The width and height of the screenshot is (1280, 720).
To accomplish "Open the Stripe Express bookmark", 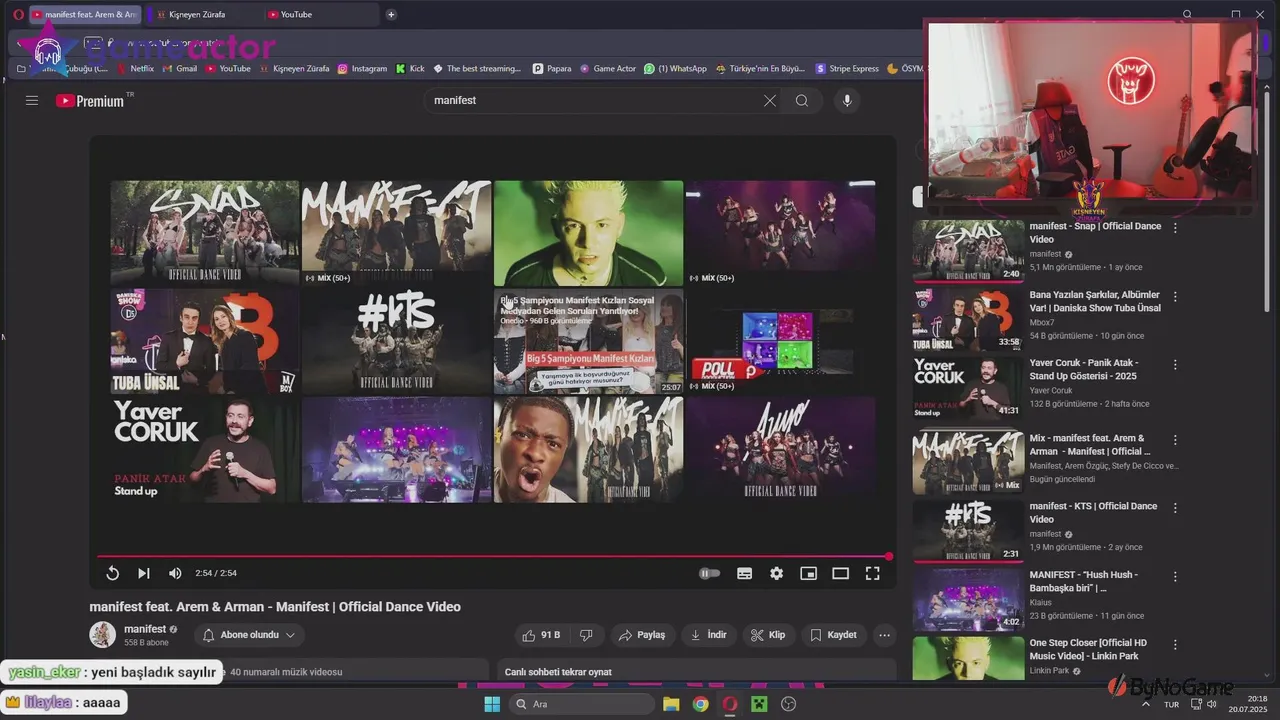I will (847, 69).
